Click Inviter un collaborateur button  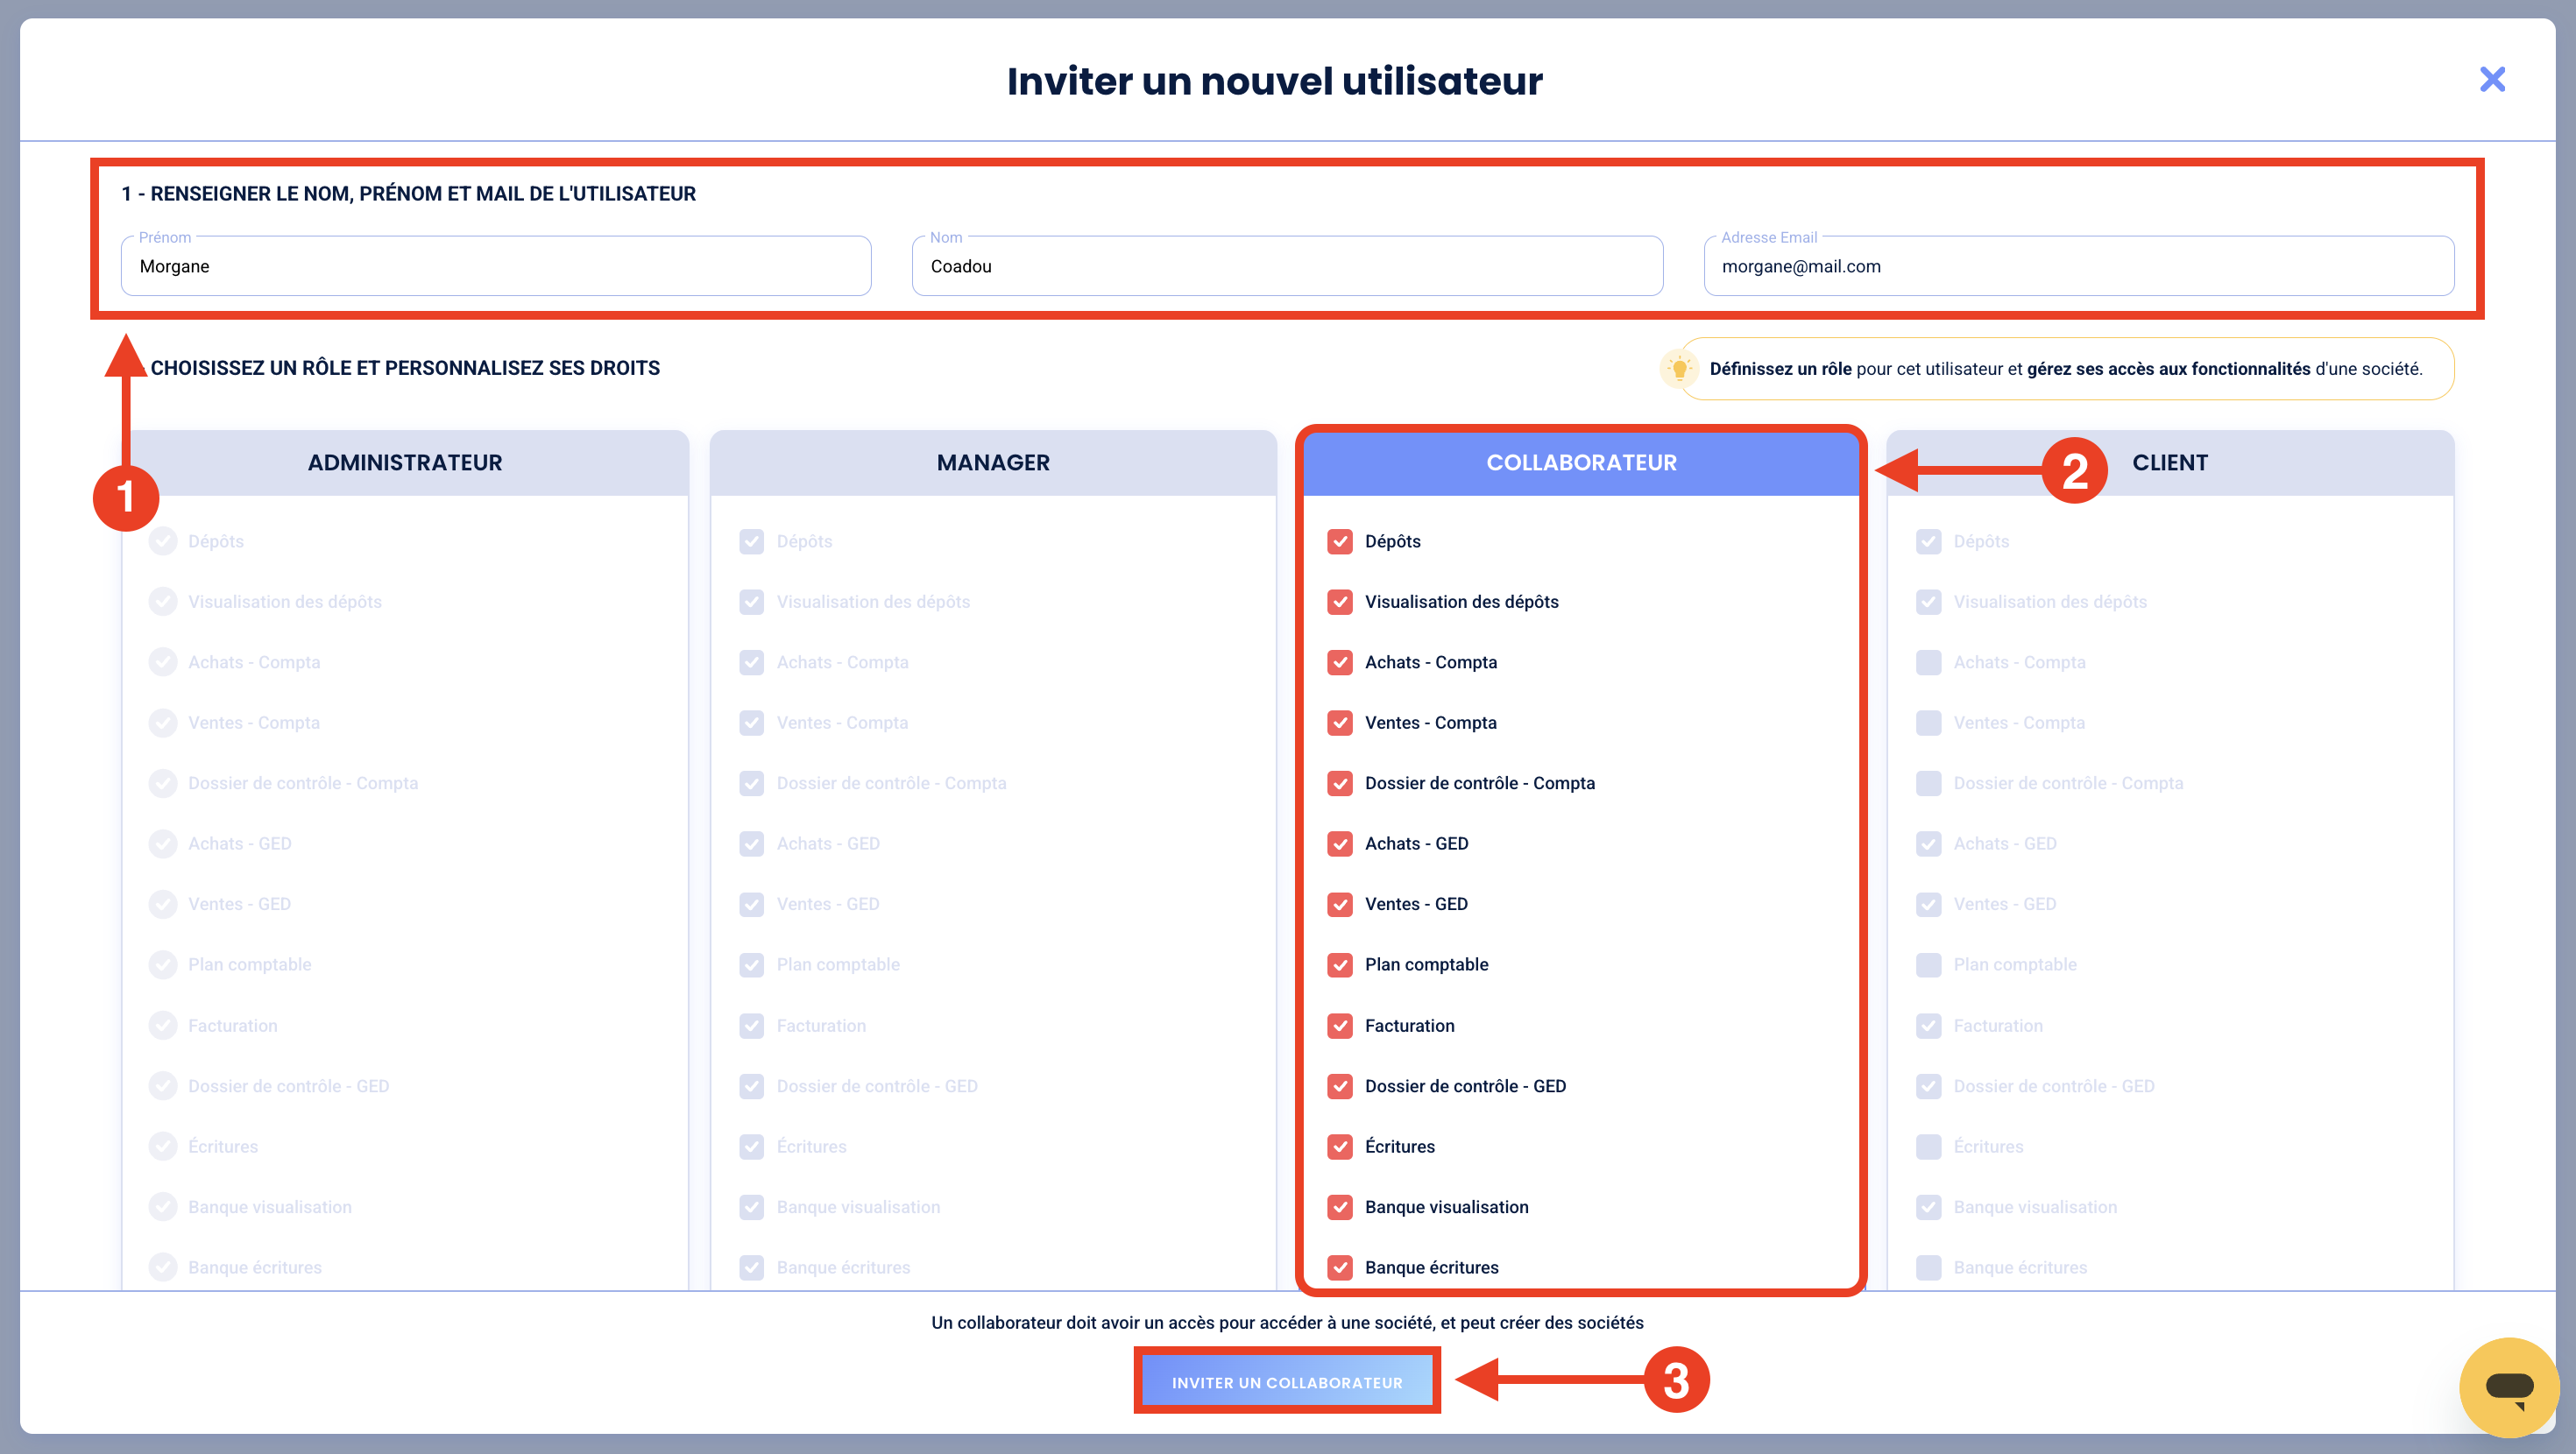coord(1287,1382)
